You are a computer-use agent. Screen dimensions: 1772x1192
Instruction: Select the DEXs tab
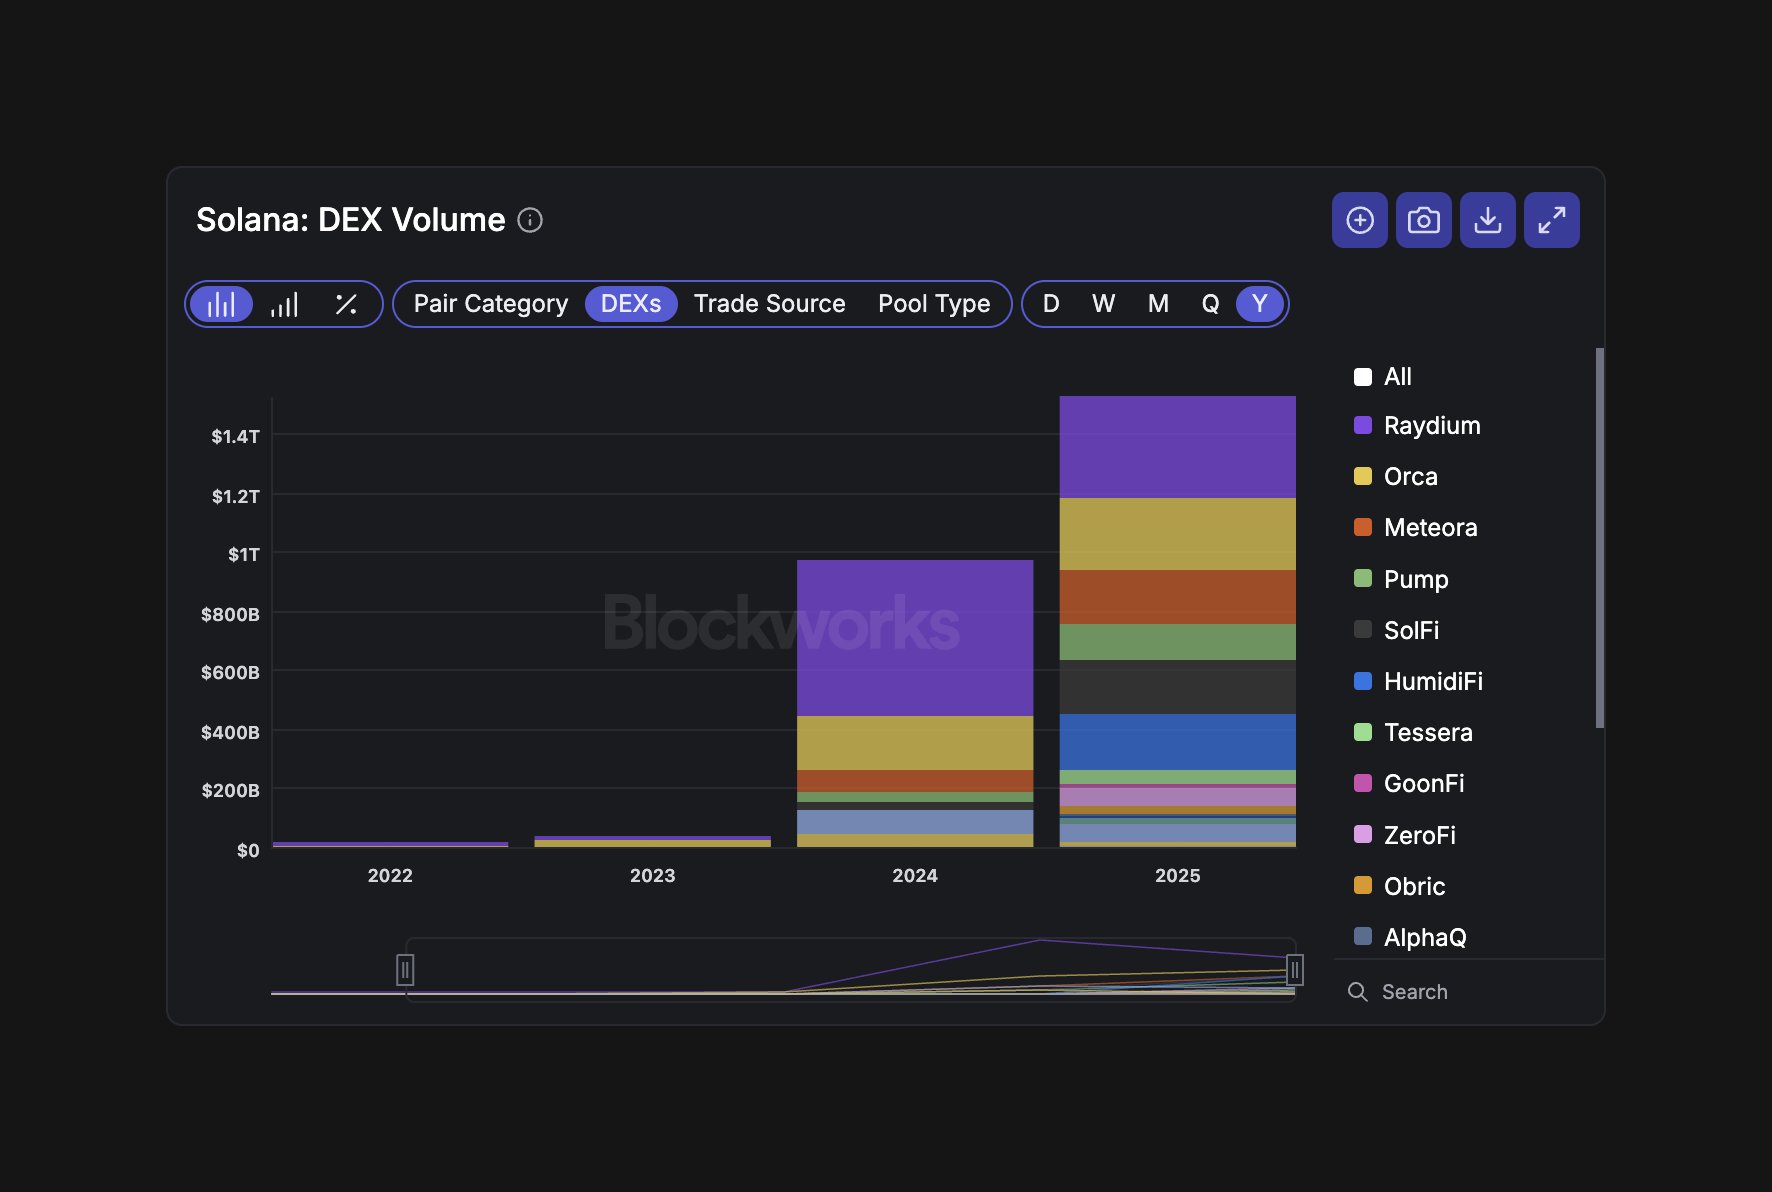[x=630, y=304]
